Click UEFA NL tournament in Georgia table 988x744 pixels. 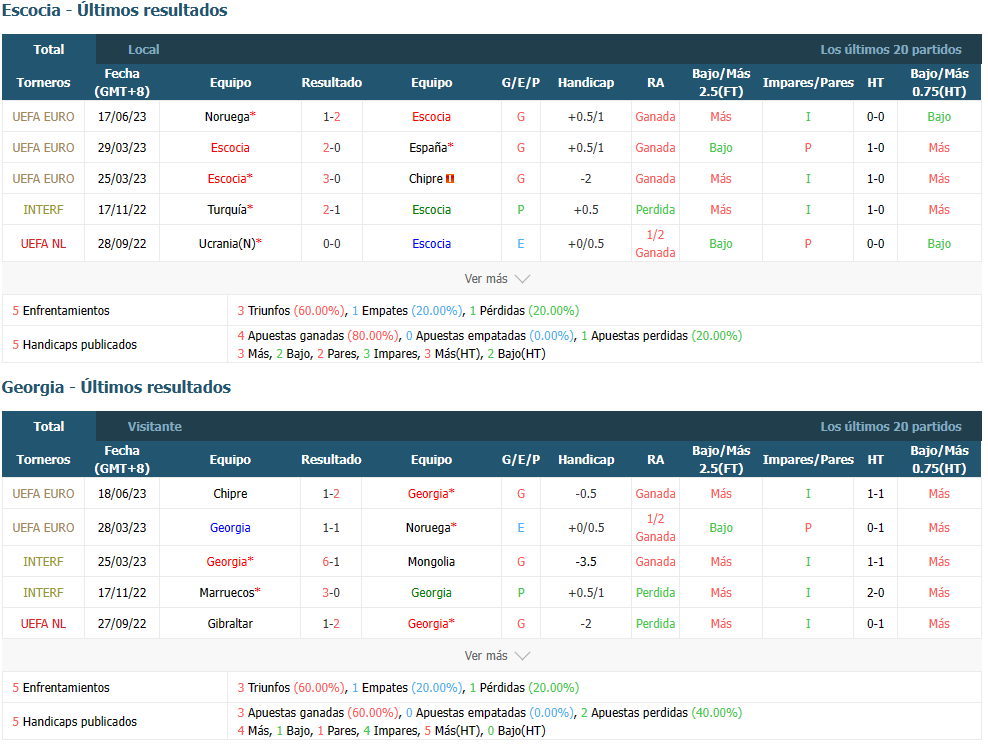click(x=43, y=624)
